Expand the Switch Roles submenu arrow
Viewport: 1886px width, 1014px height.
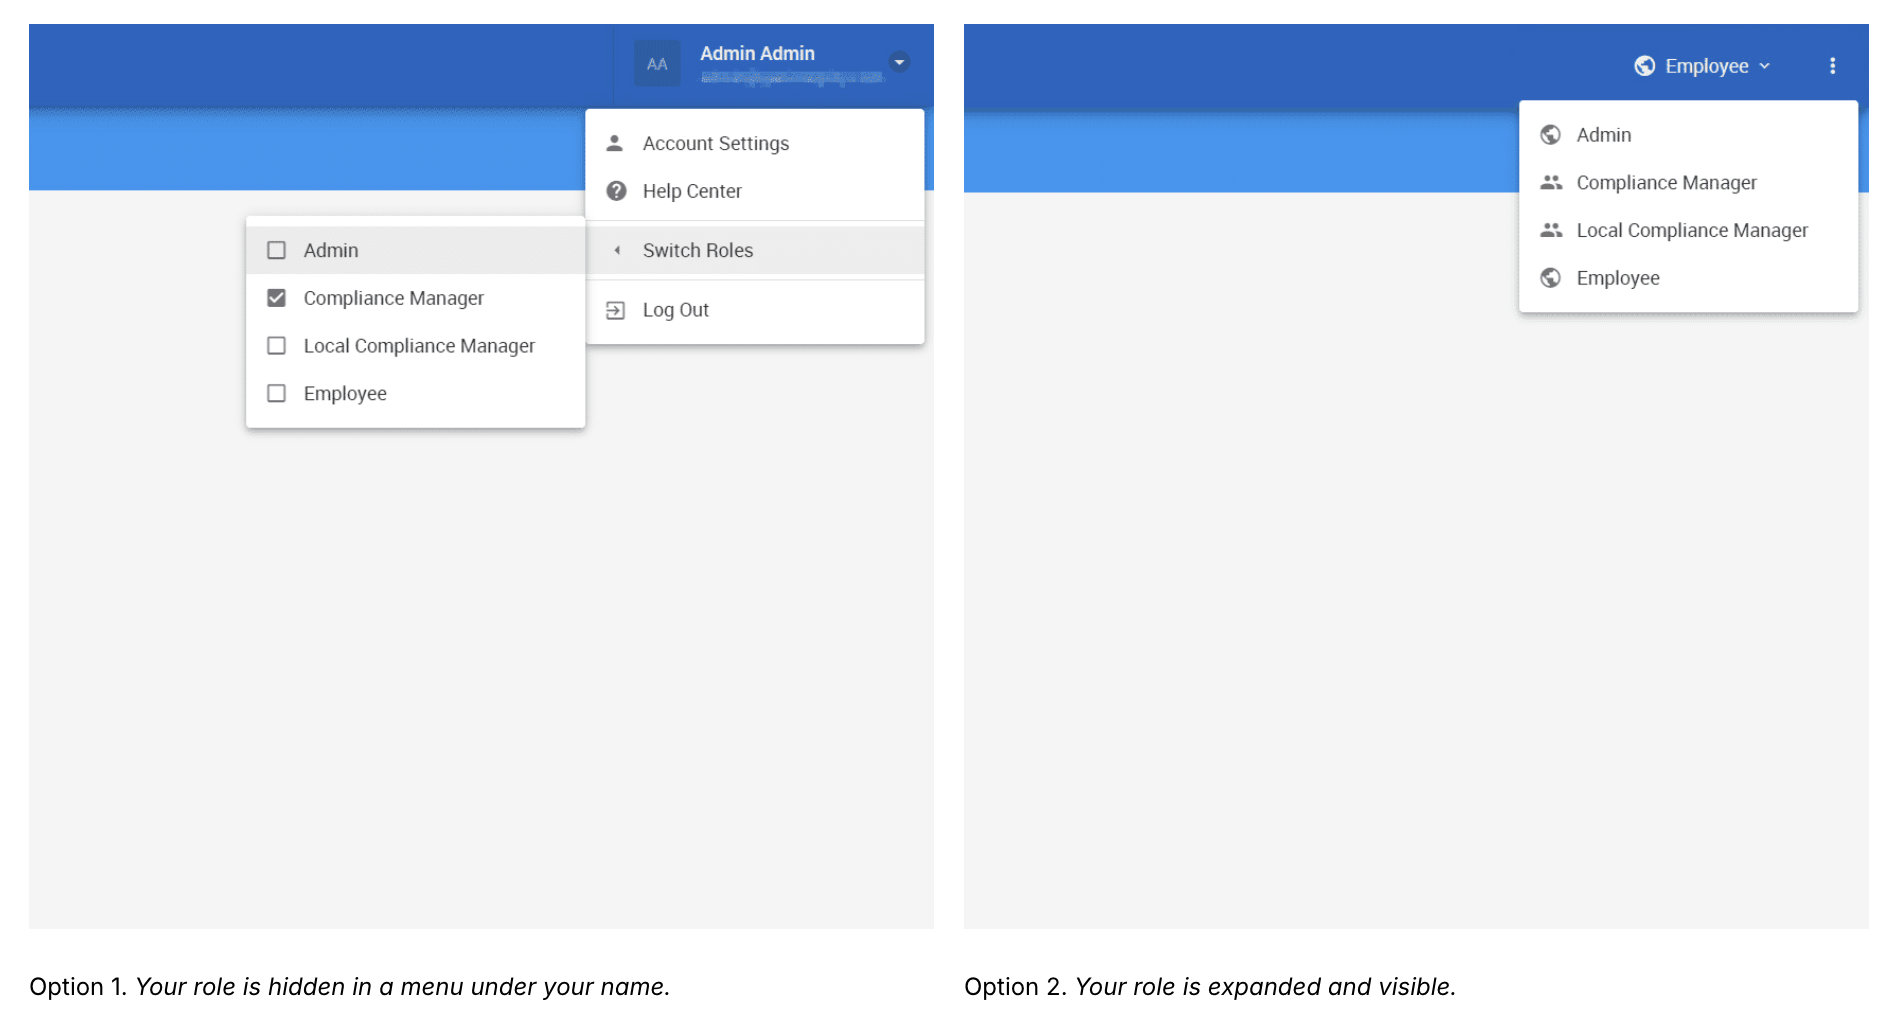pyautogui.click(x=617, y=250)
